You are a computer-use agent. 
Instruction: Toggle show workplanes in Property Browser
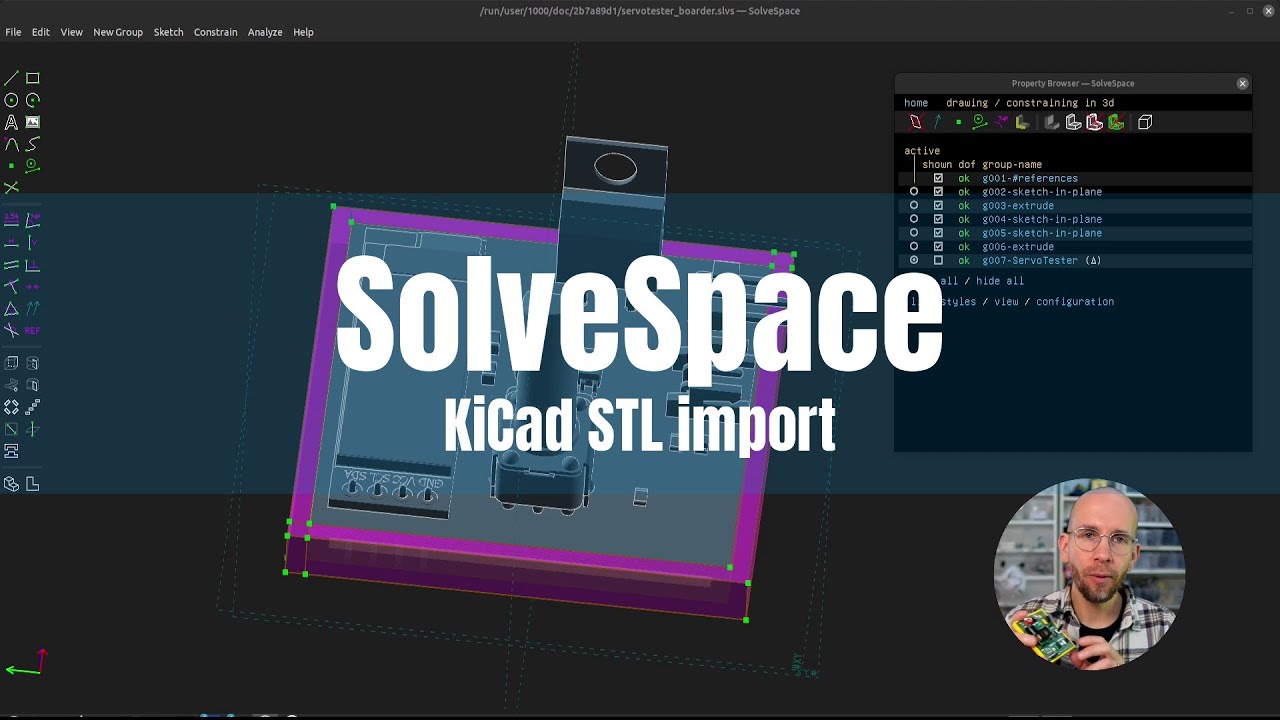click(915, 122)
